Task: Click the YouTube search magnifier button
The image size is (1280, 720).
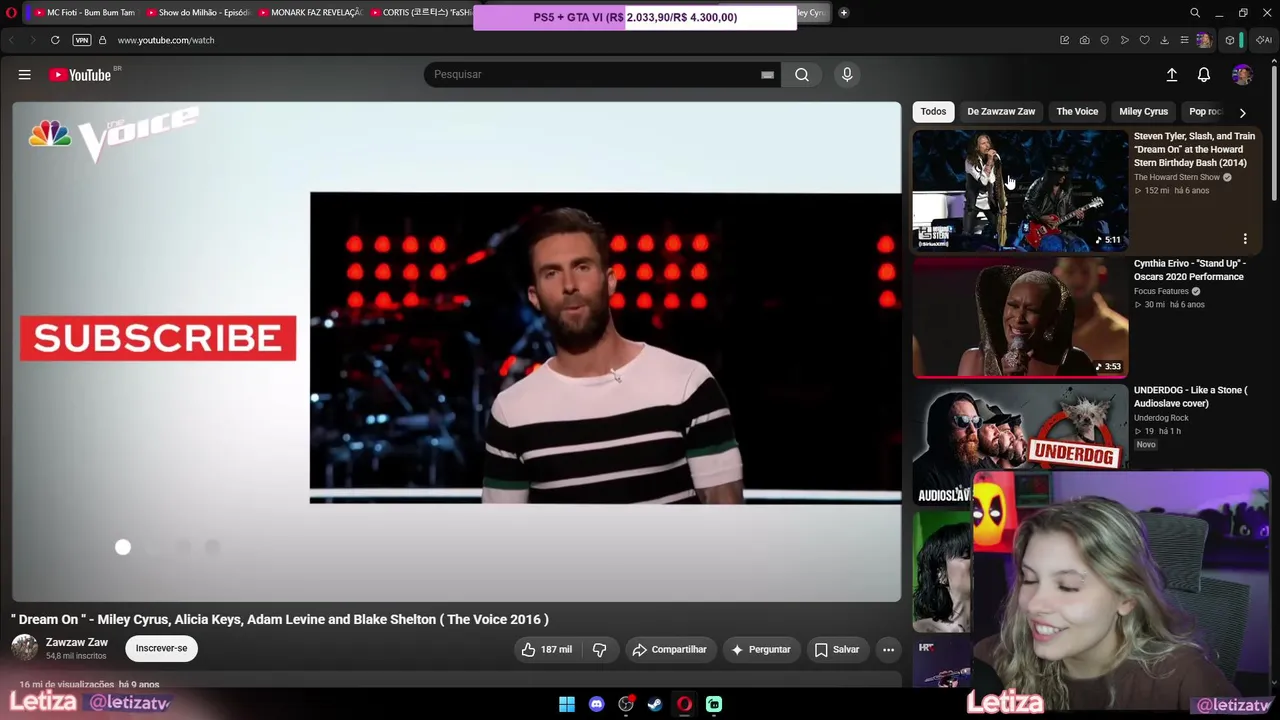Action: coord(802,75)
